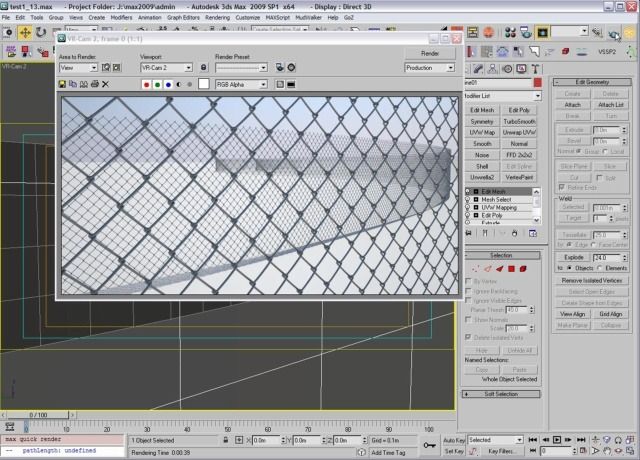Save the rendered image with the disk icon

(x=62, y=84)
